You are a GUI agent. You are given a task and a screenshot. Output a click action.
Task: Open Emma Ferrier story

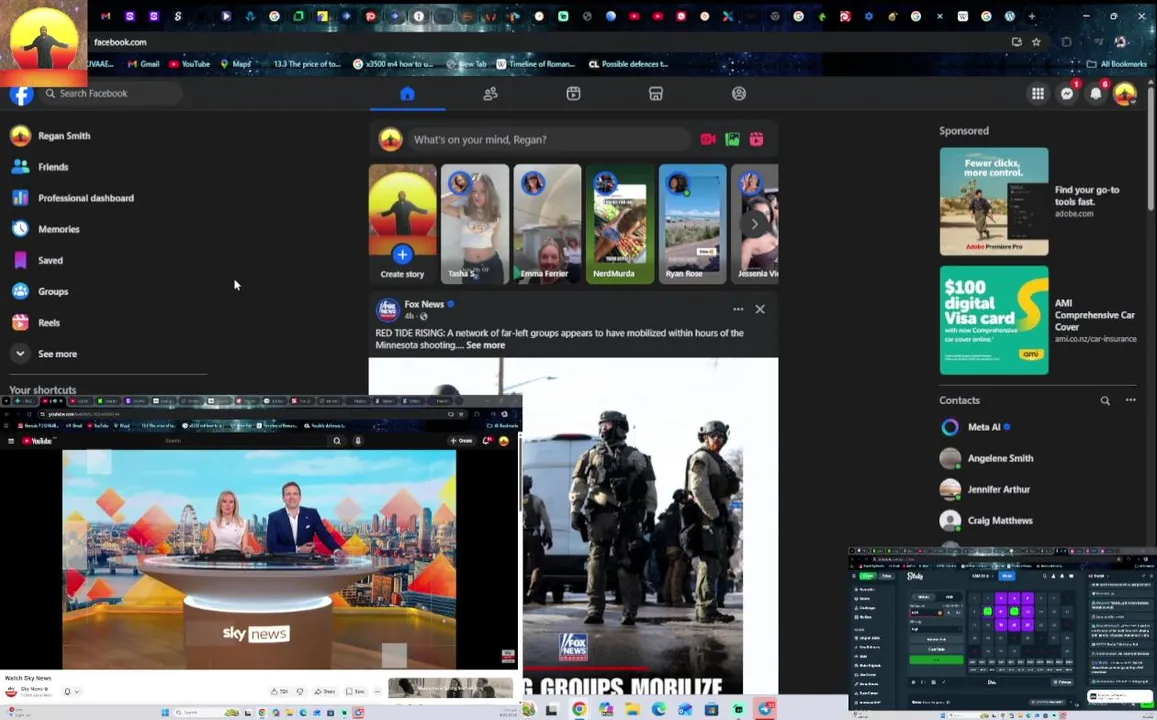click(x=548, y=224)
